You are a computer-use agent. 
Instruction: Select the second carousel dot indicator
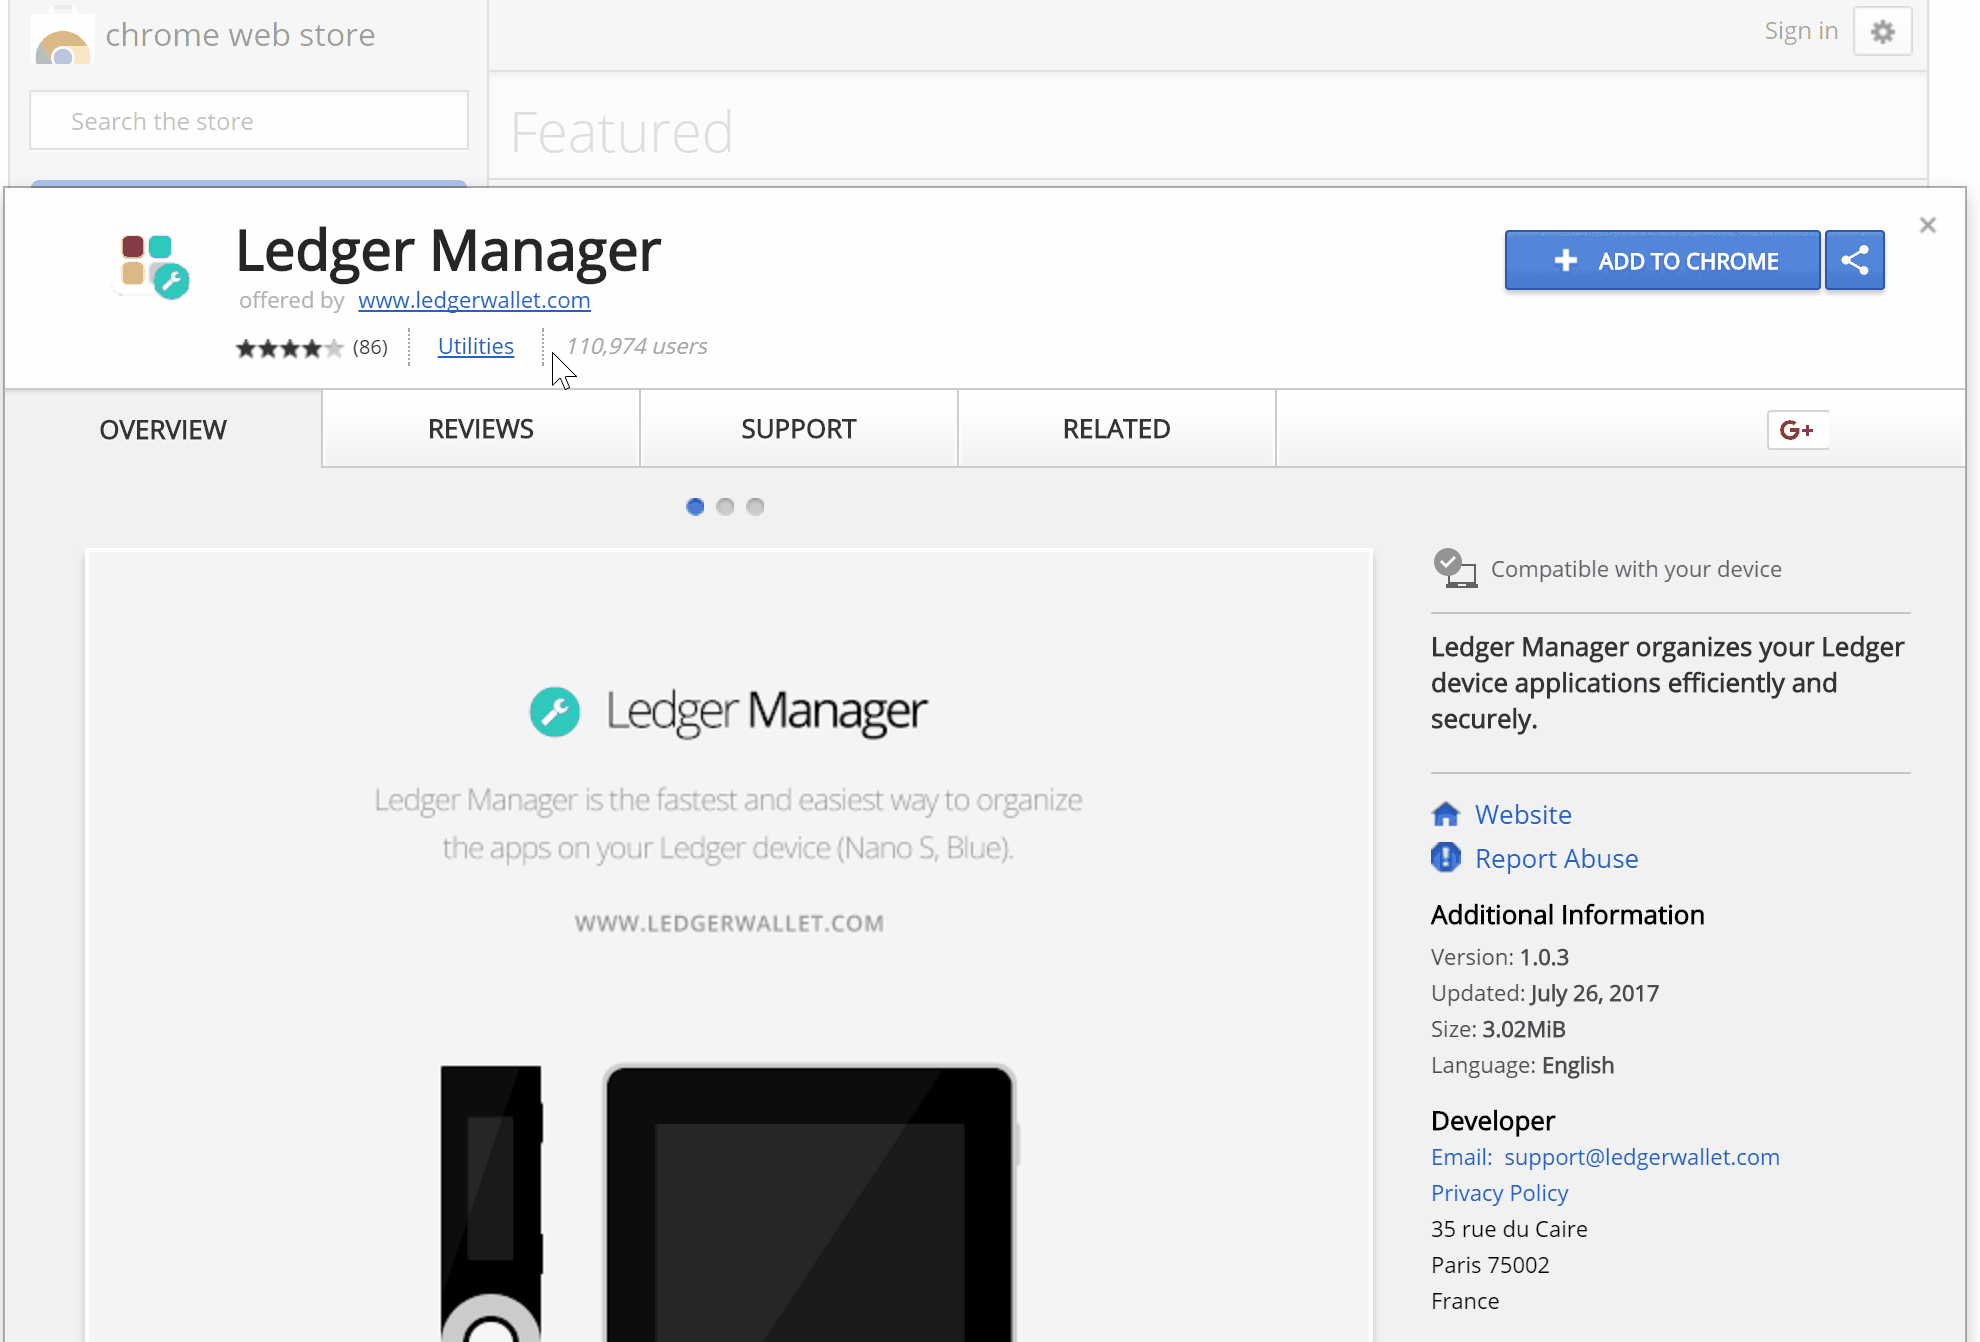[726, 505]
